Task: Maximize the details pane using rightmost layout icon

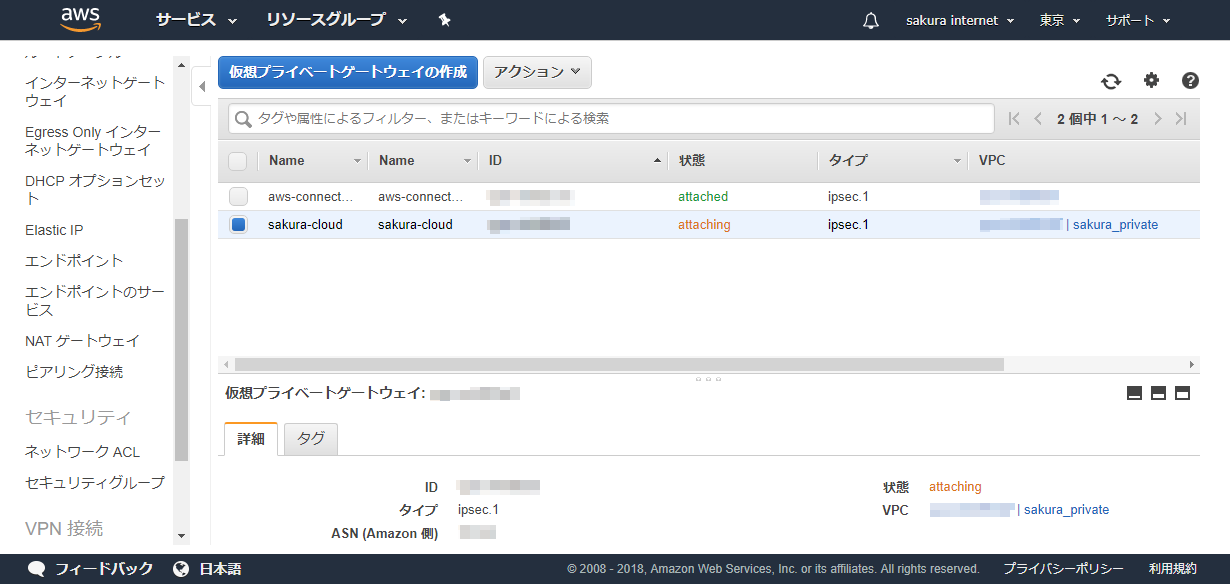Action: click(x=1182, y=393)
